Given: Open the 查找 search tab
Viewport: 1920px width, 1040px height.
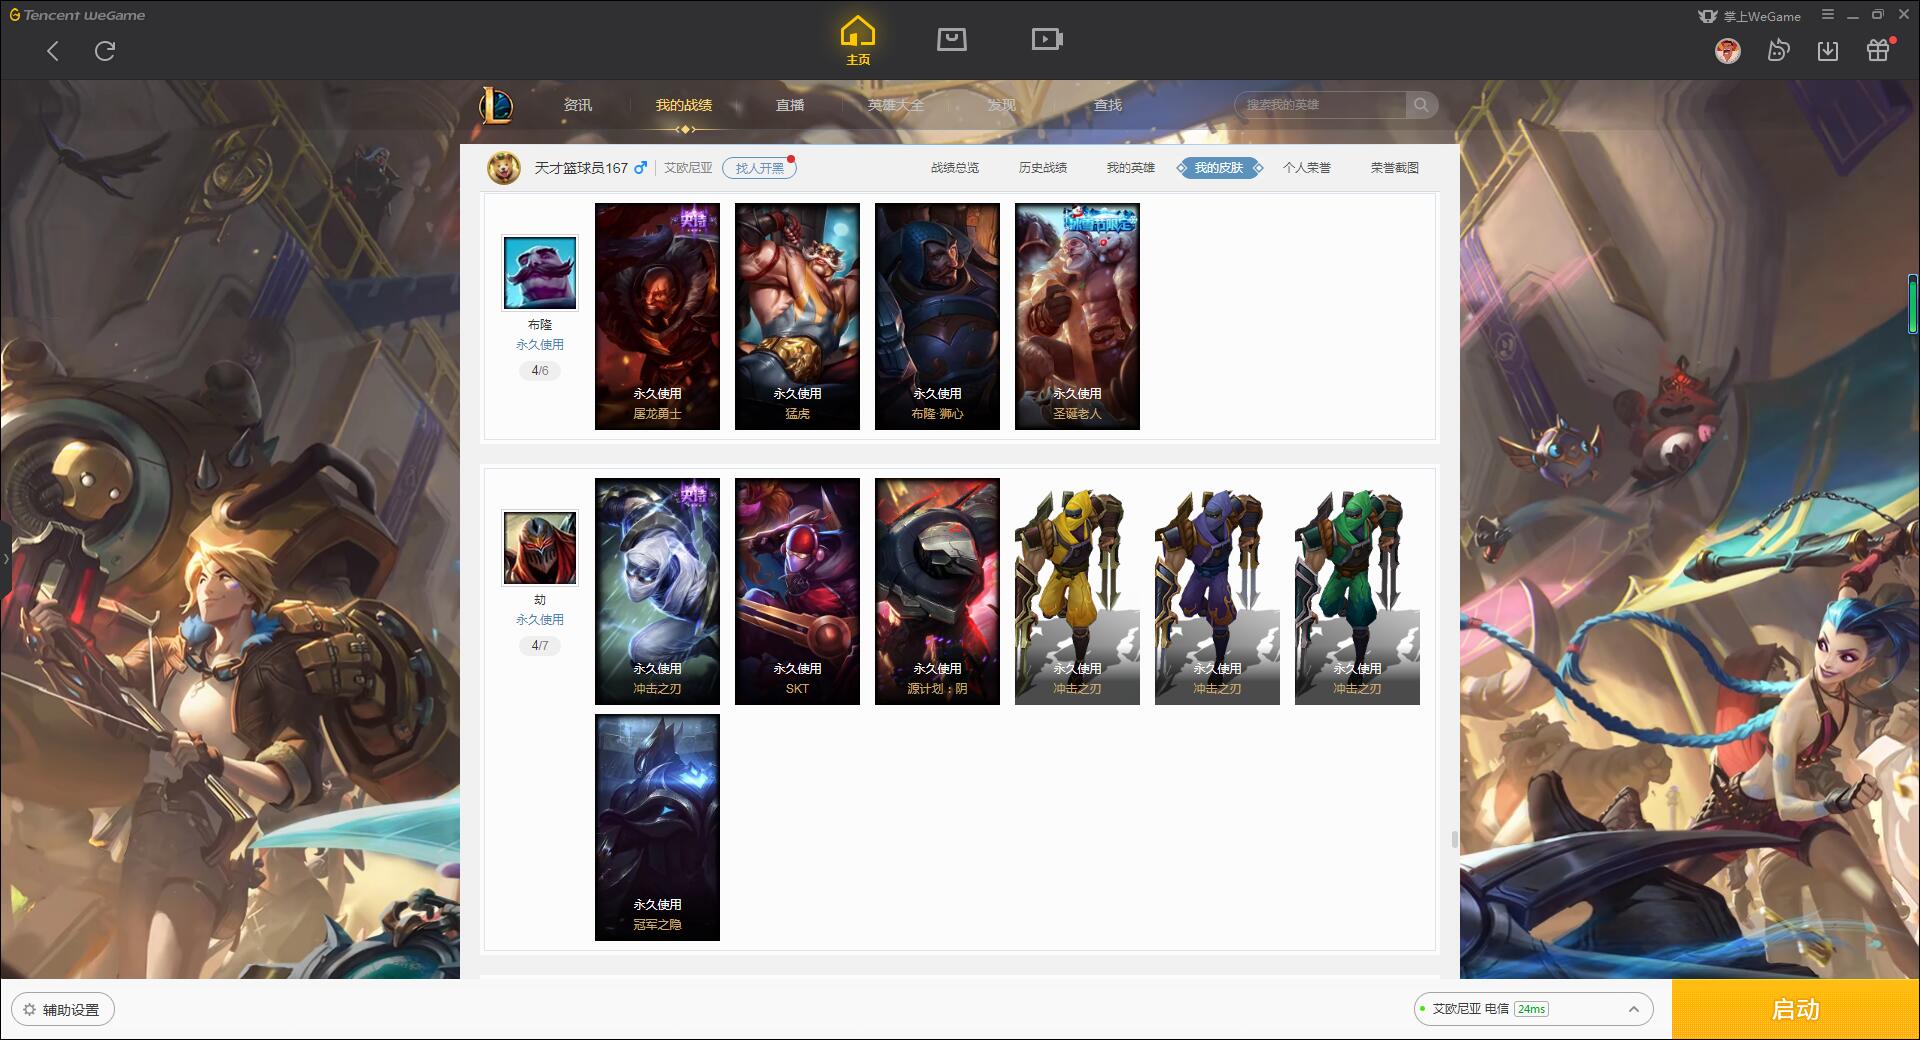Looking at the screenshot, I should coord(1108,105).
